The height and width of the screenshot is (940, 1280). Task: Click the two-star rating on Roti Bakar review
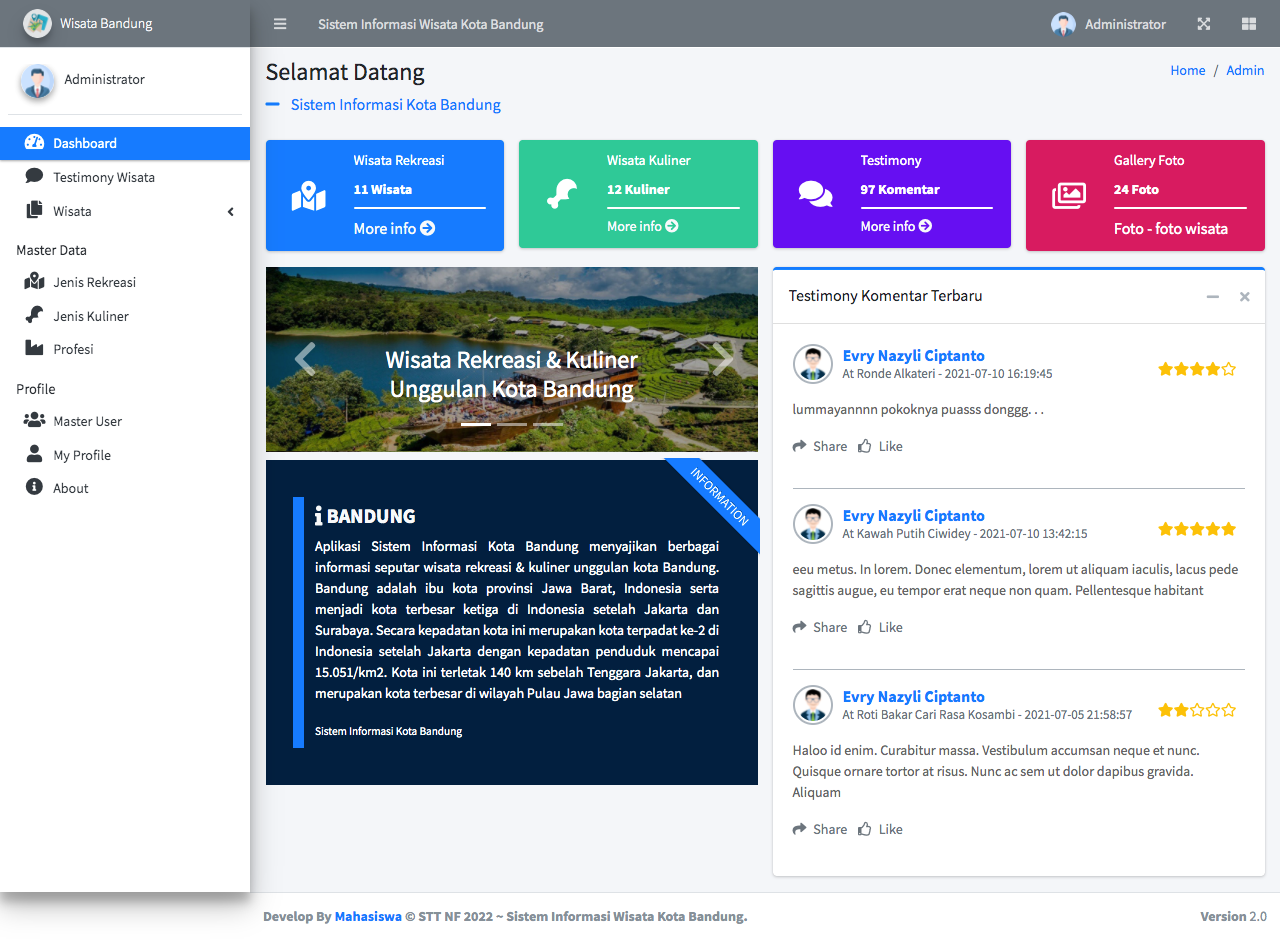(x=1196, y=711)
